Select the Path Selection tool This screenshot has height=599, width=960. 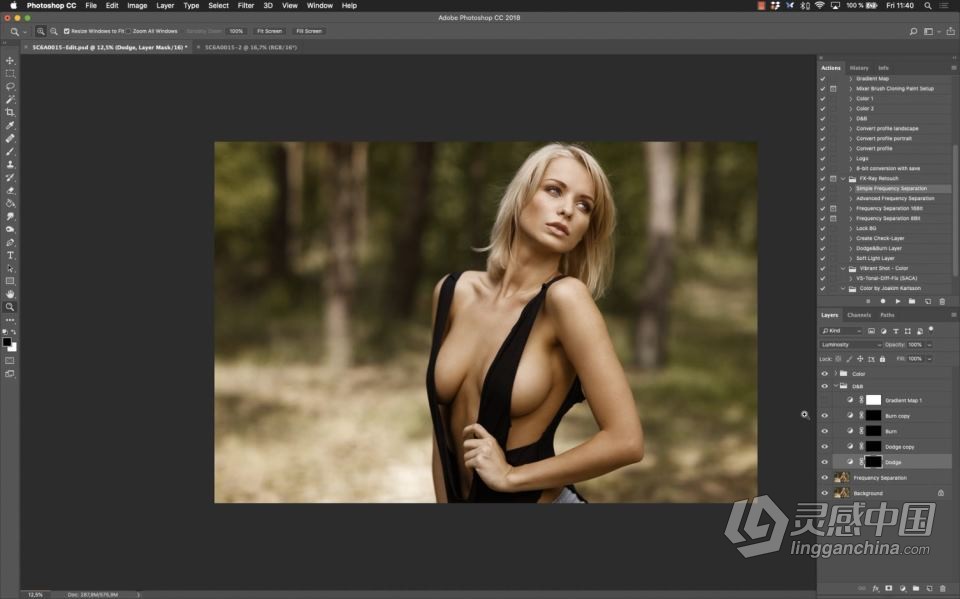10,268
